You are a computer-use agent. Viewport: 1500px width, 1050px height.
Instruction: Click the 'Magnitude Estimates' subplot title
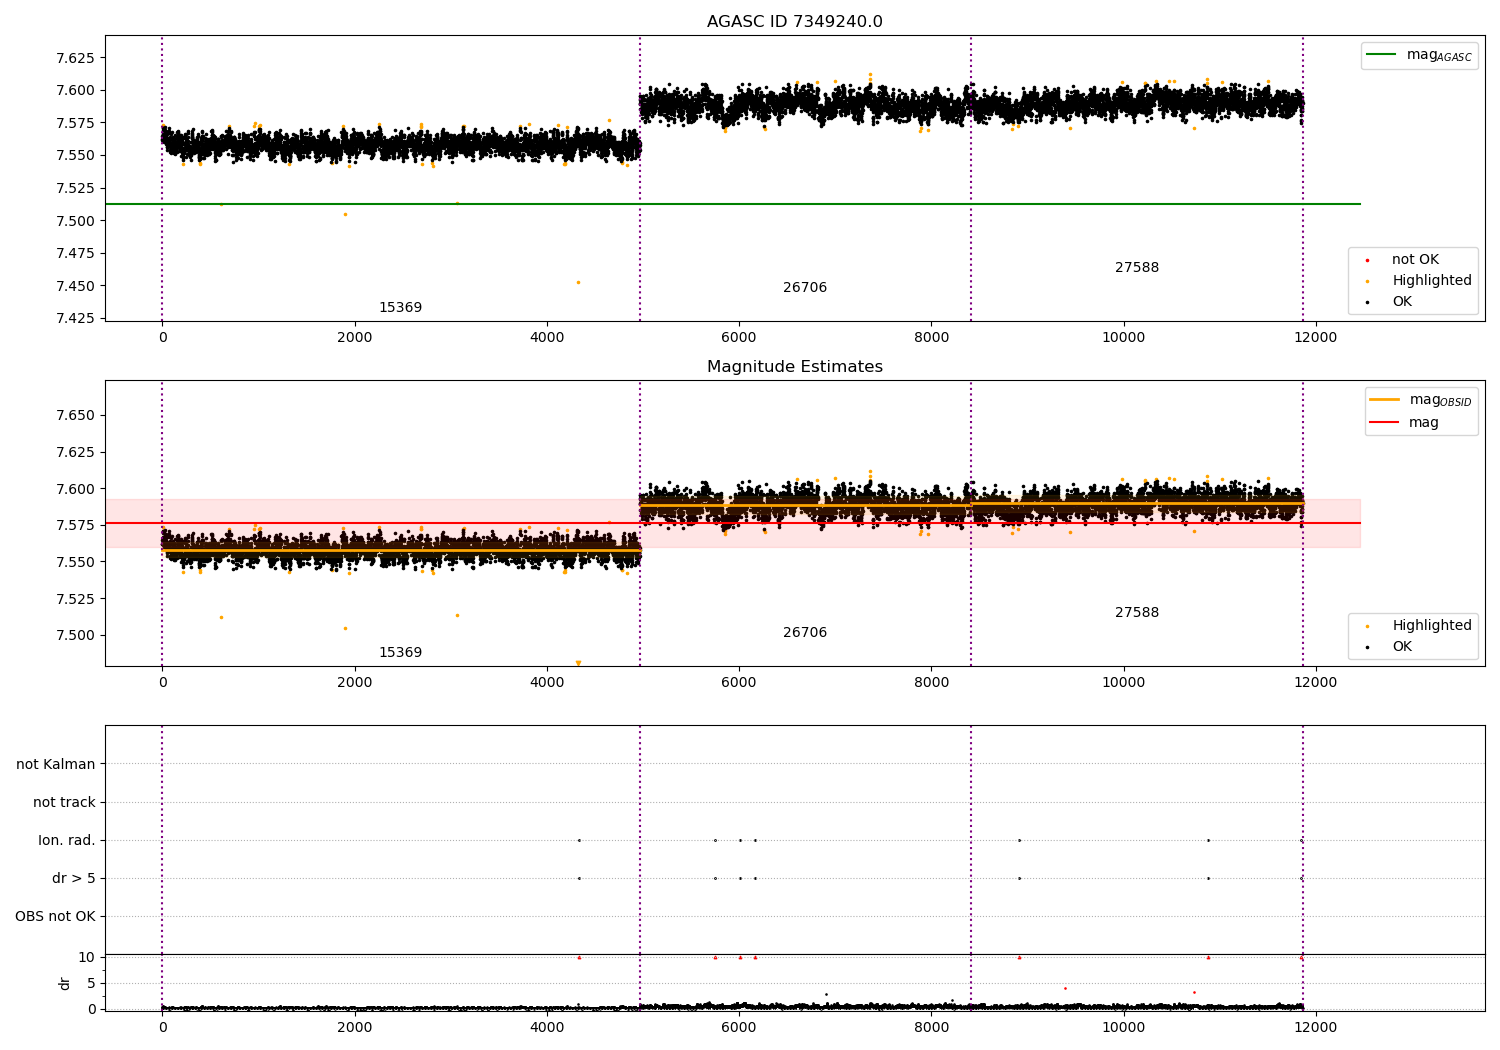click(x=794, y=367)
